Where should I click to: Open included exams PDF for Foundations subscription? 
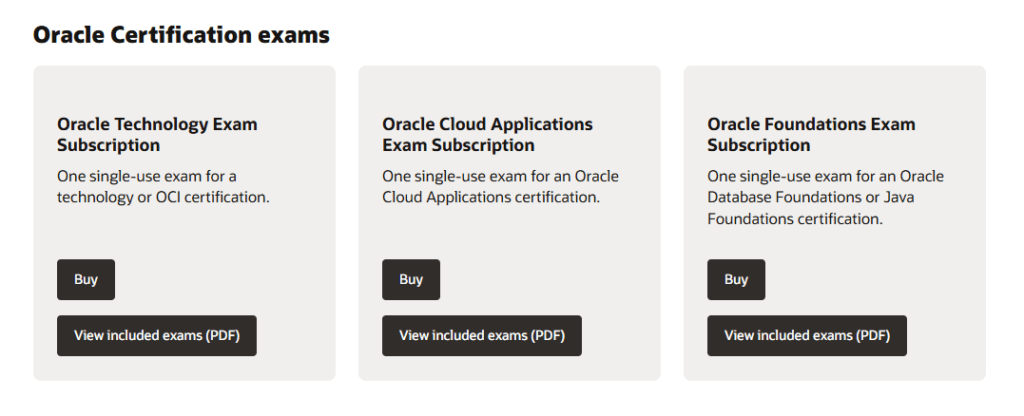807,336
